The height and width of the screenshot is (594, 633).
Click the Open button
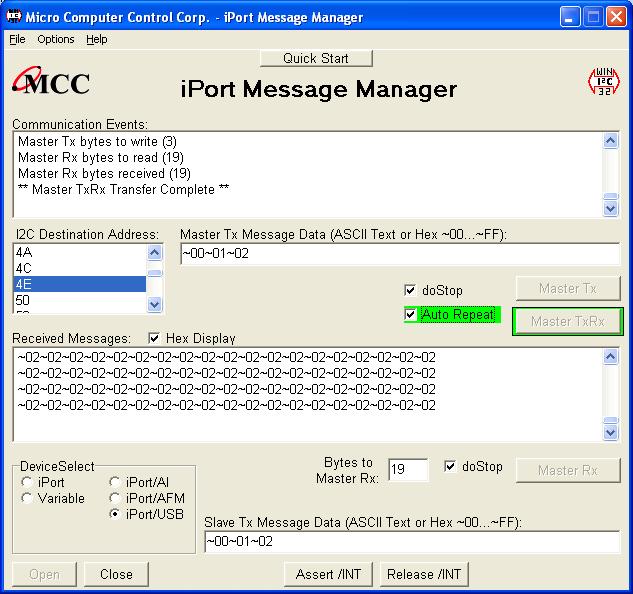click(44, 574)
